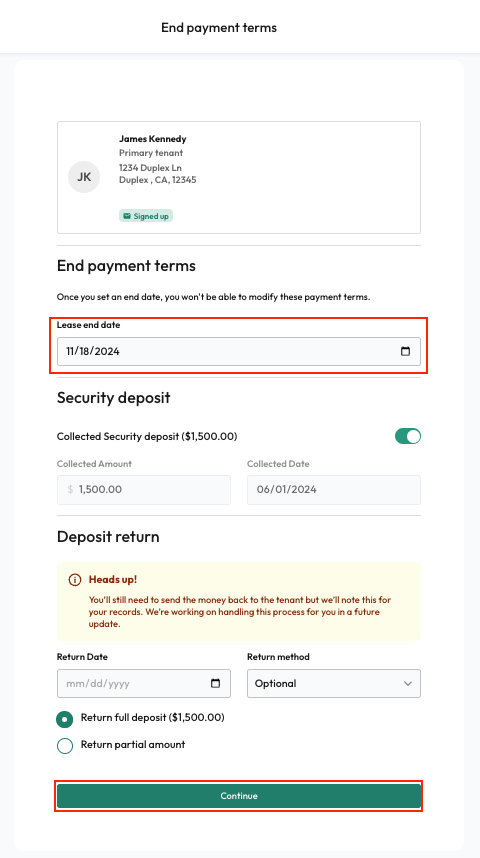This screenshot has height=858, width=480.
Task: Click the Return Date mm/dd/yyyy field
Action: tap(144, 683)
